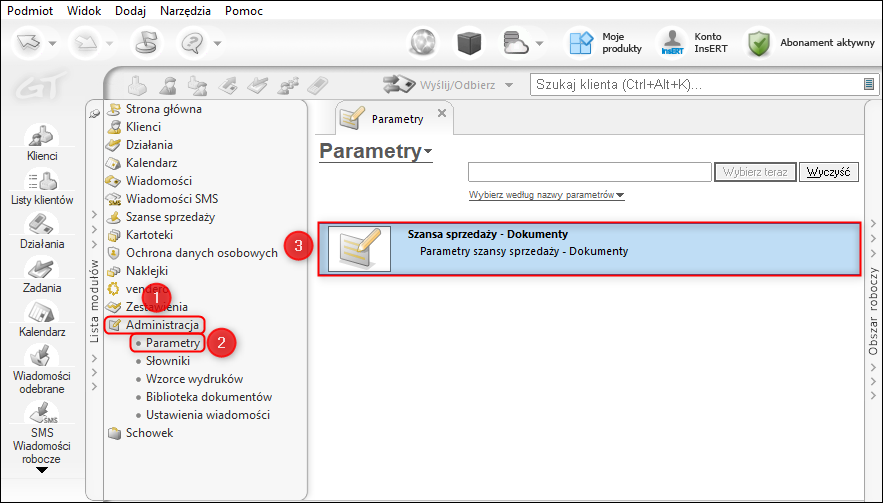Click the flag icon in top toolbar
Screen dimensions: 883x503
tap(146, 43)
